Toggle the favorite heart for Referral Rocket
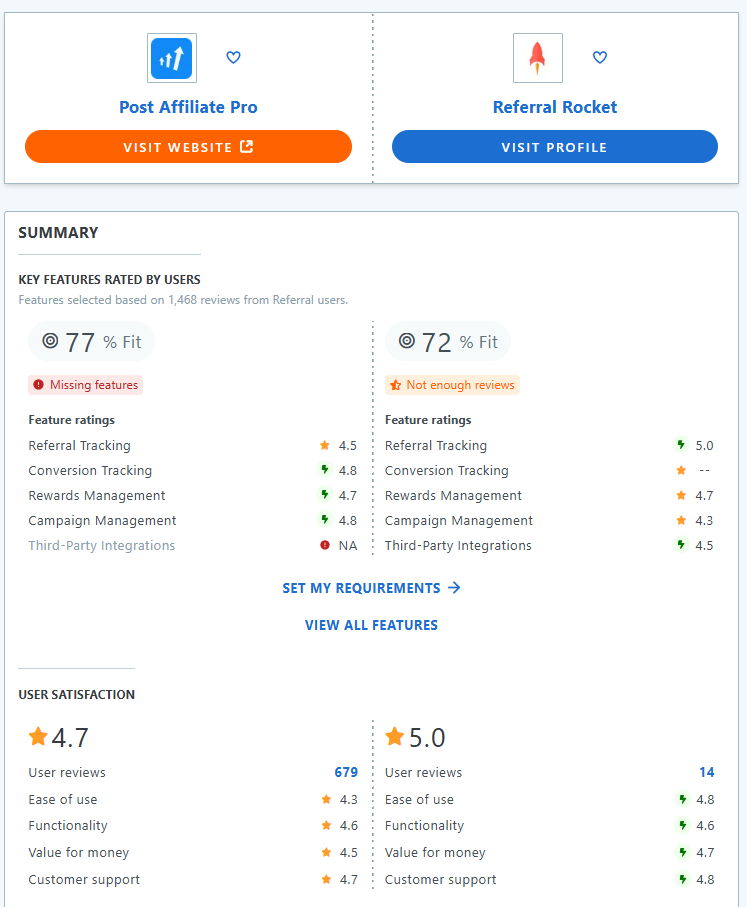The height and width of the screenshot is (907, 747). pos(600,57)
